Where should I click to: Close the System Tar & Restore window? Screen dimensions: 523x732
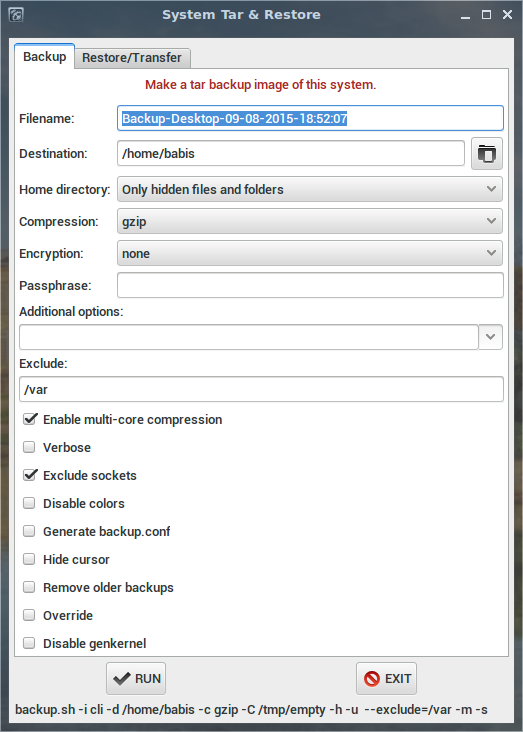pyautogui.click(x=508, y=15)
